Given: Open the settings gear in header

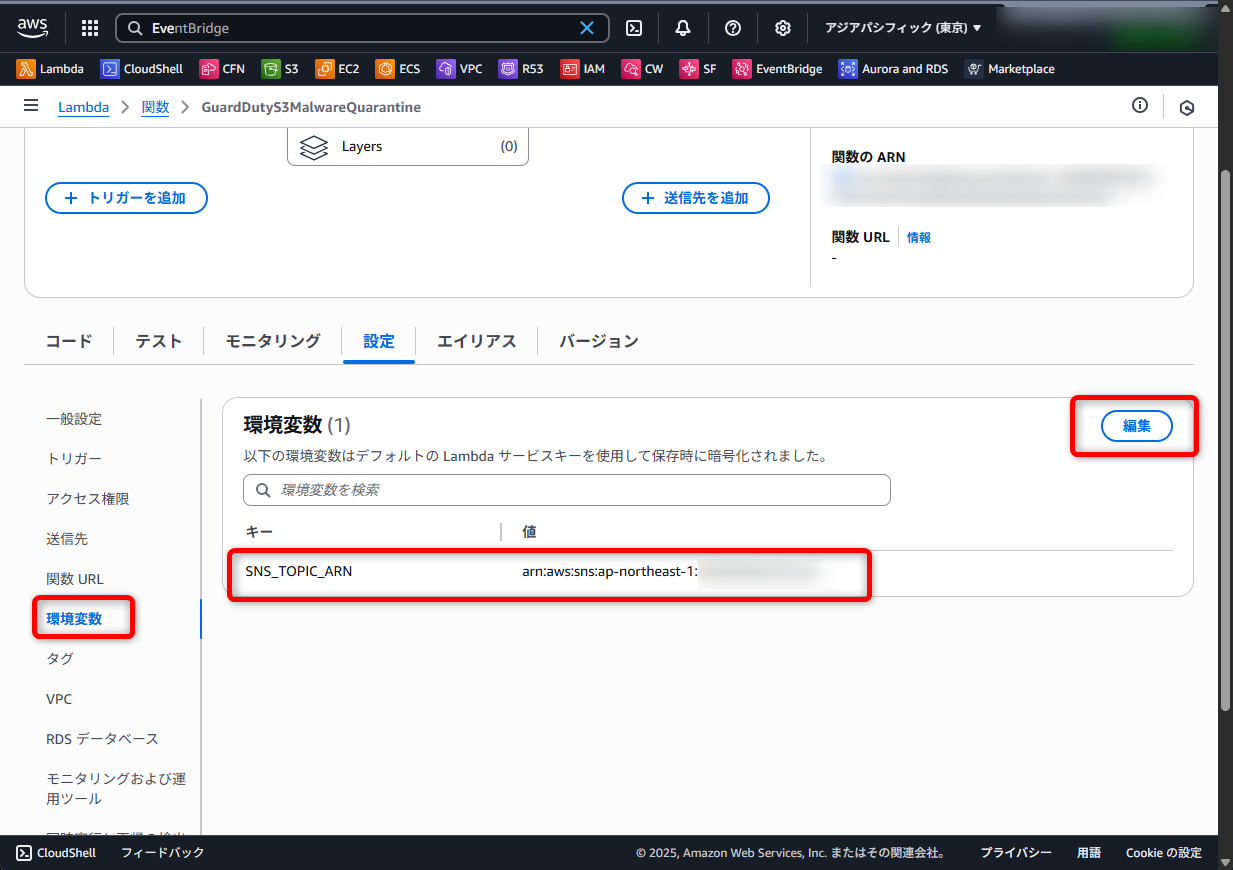Looking at the screenshot, I should (x=783, y=28).
